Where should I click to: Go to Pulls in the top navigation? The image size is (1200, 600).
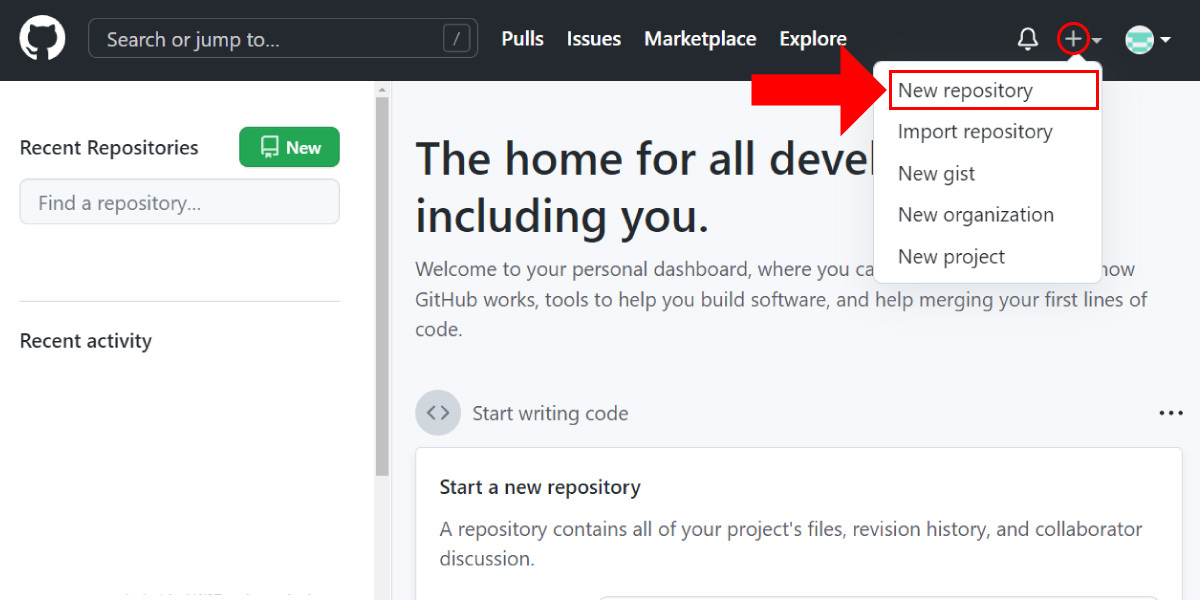pyautogui.click(x=522, y=39)
